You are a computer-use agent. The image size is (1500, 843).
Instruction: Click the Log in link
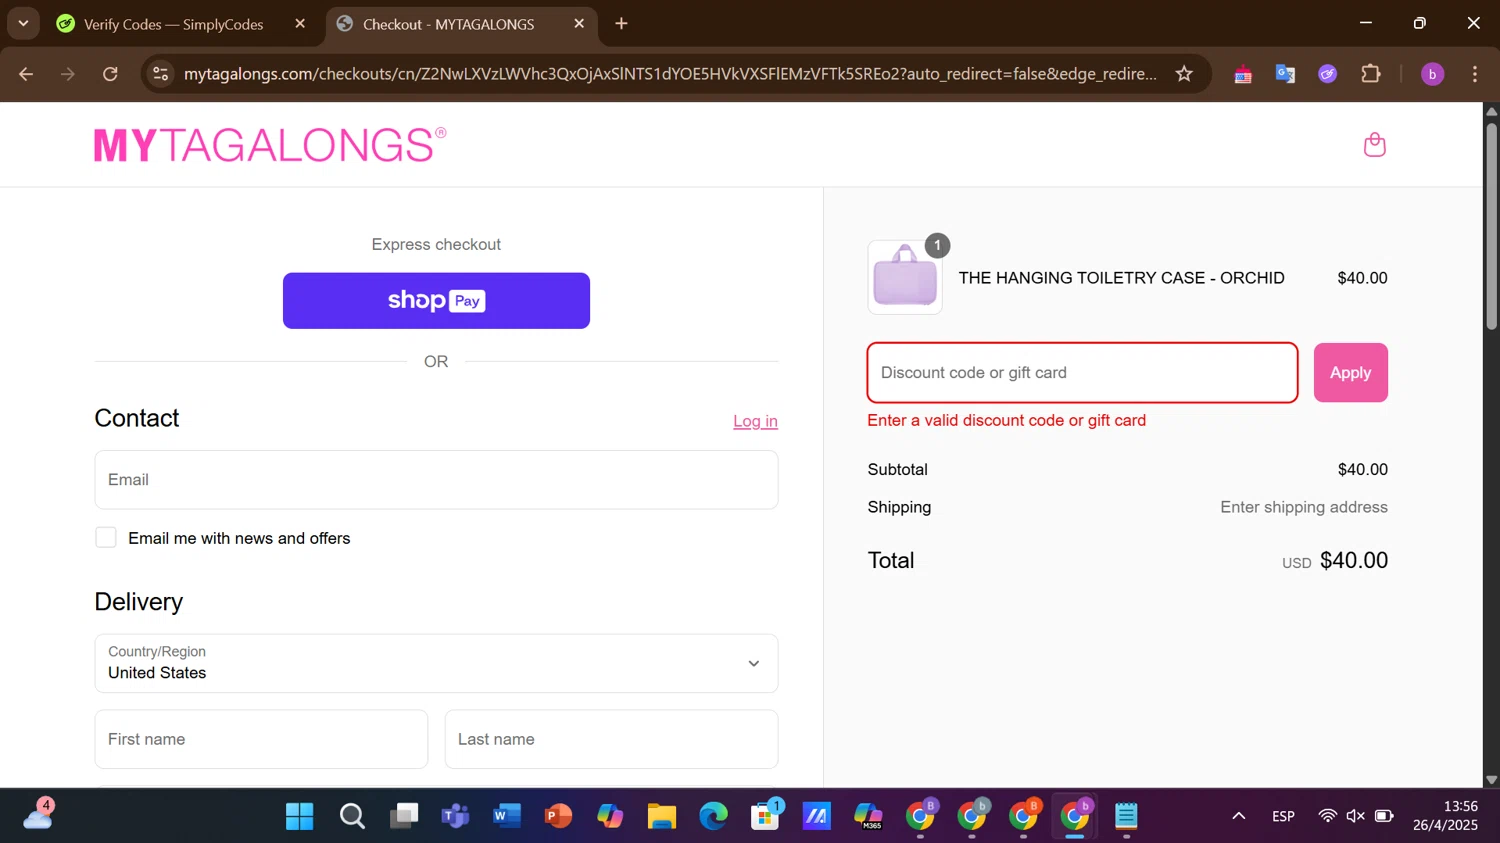click(755, 421)
